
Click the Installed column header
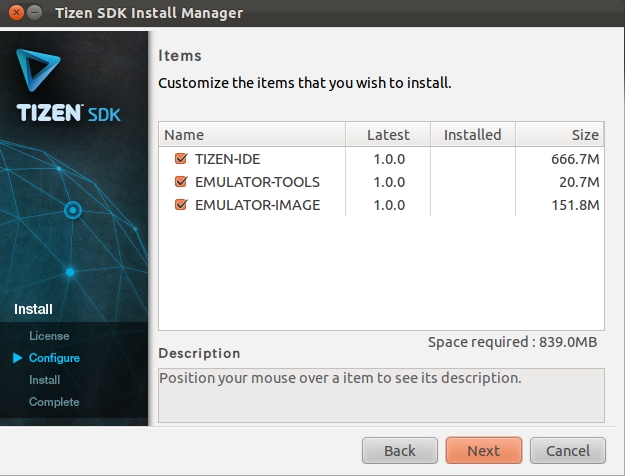coord(473,135)
